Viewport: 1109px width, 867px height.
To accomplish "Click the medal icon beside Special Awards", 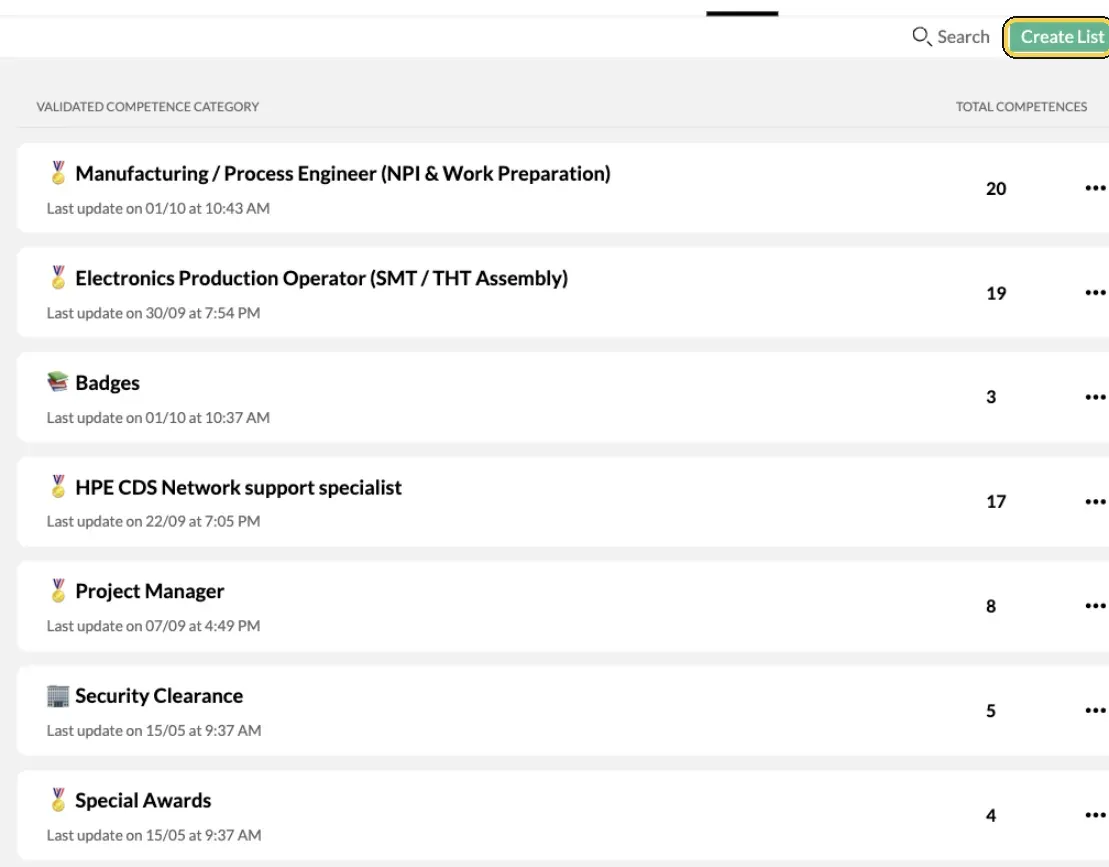I will coord(58,800).
